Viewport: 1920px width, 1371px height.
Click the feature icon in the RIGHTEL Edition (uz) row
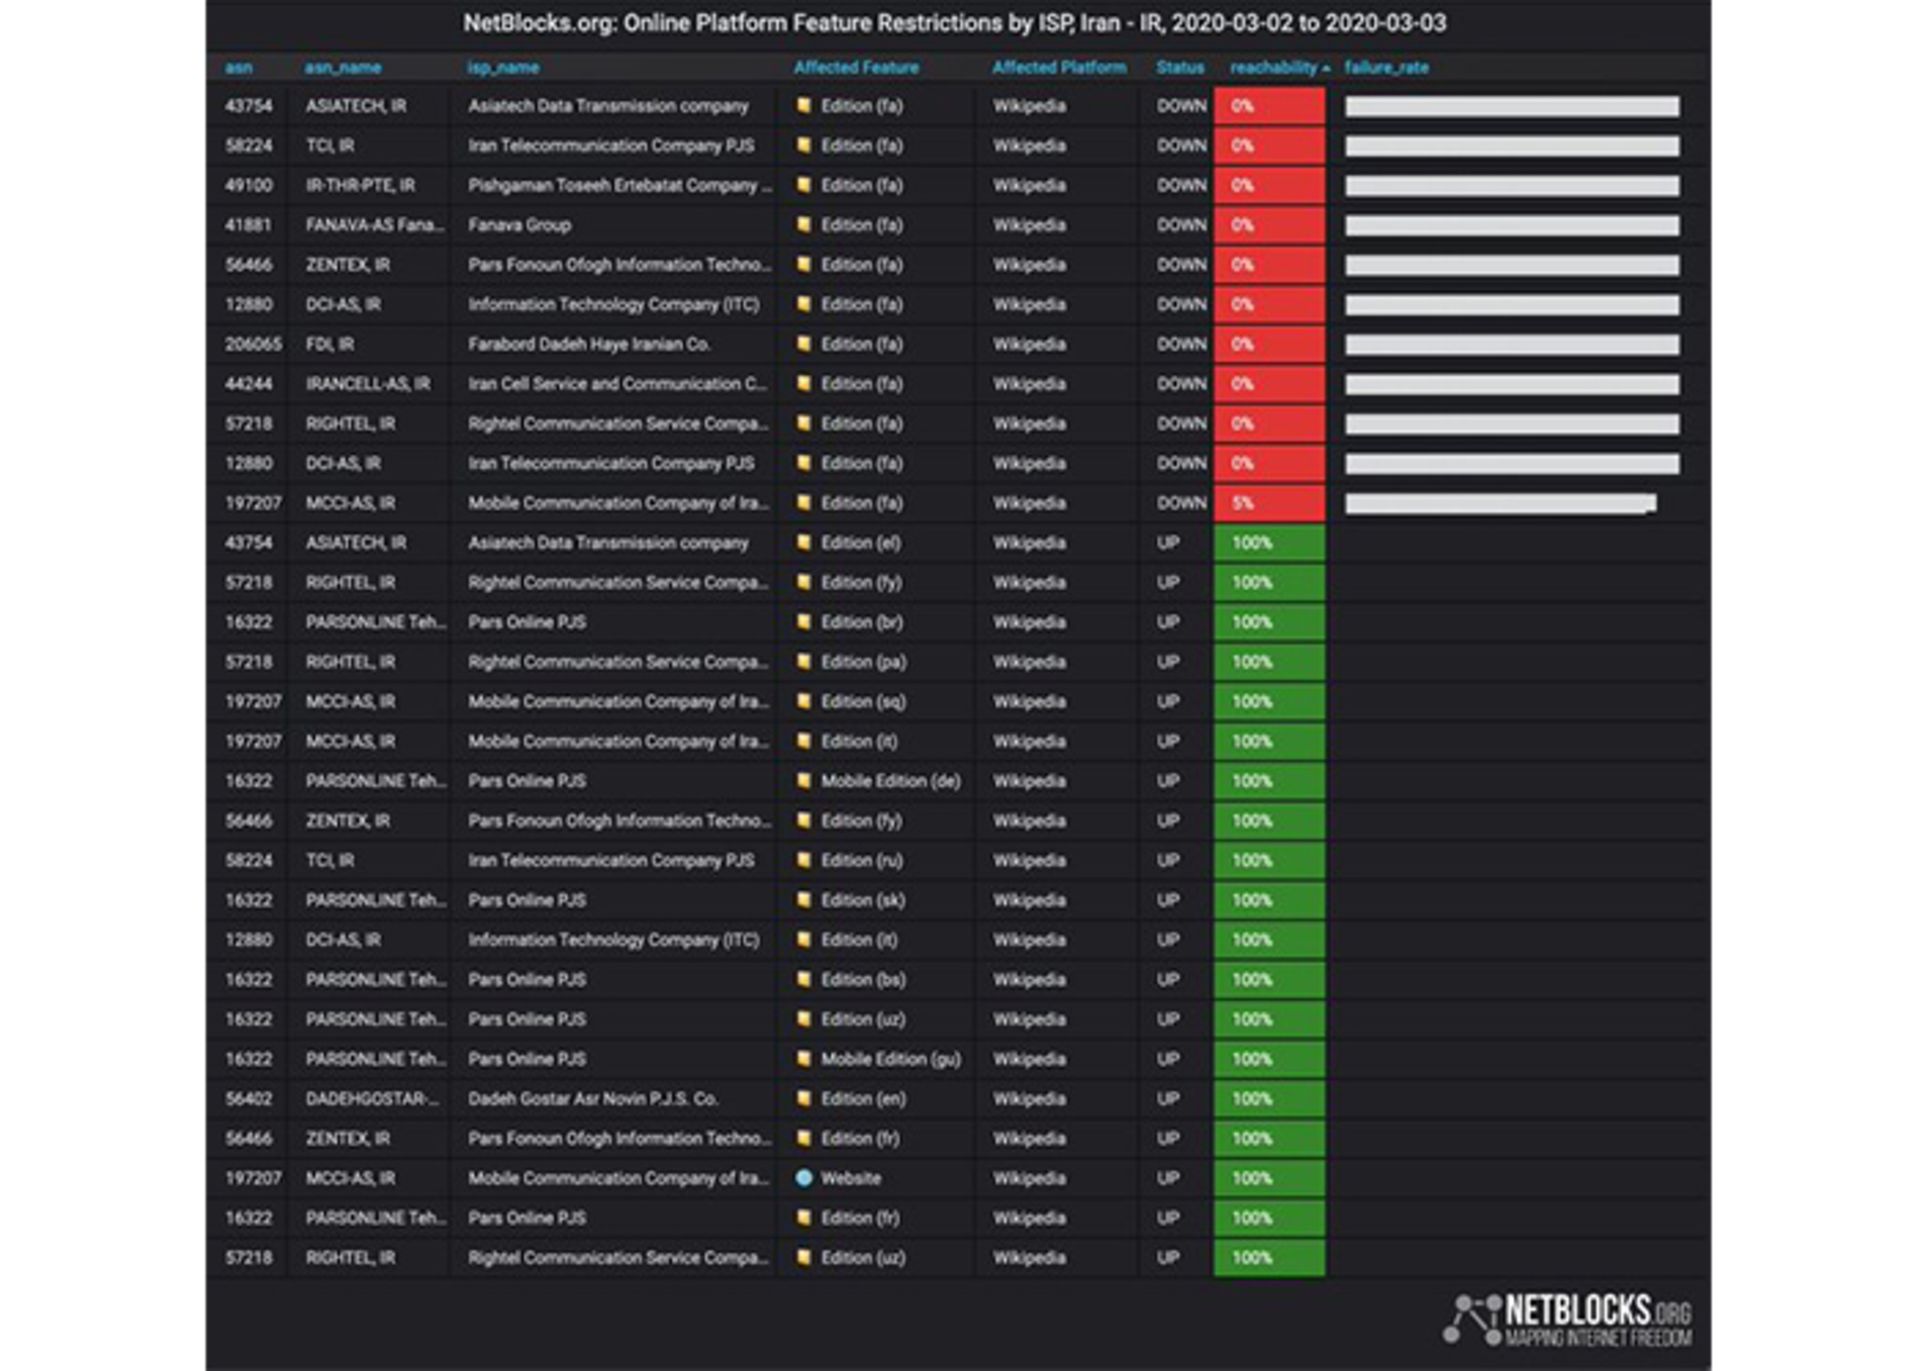pos(803,1257)
